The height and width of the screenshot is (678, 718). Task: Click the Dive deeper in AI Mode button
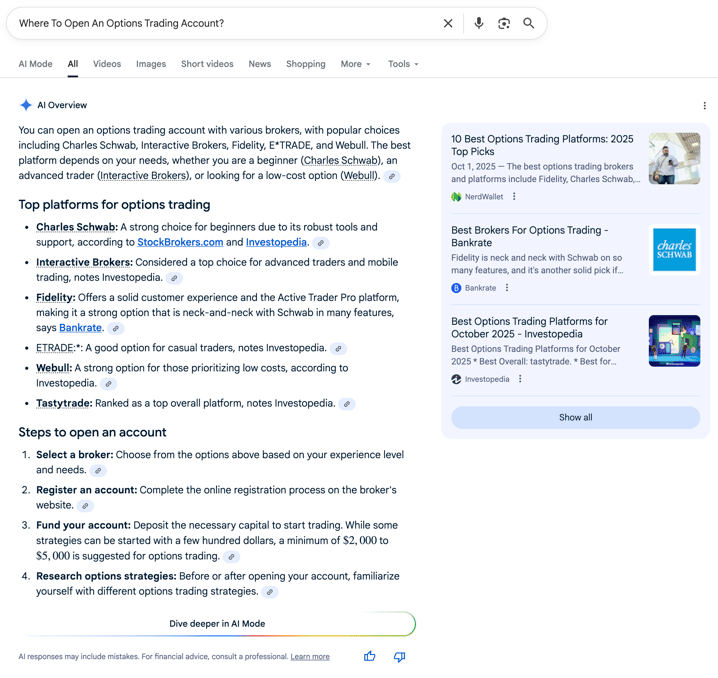click(x=217, y=623)
